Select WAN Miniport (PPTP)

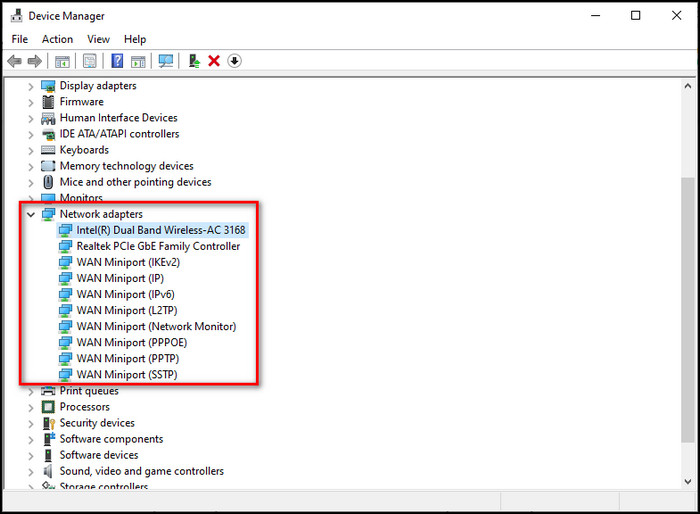pos(128,359)
